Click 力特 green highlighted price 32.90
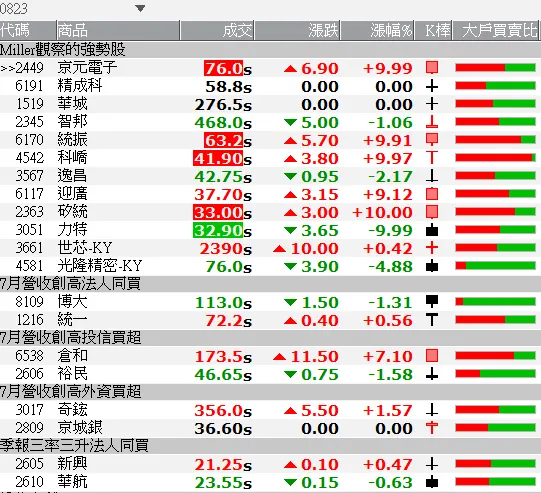This screenshot has width=541, height=493. (x=218, y=230)
